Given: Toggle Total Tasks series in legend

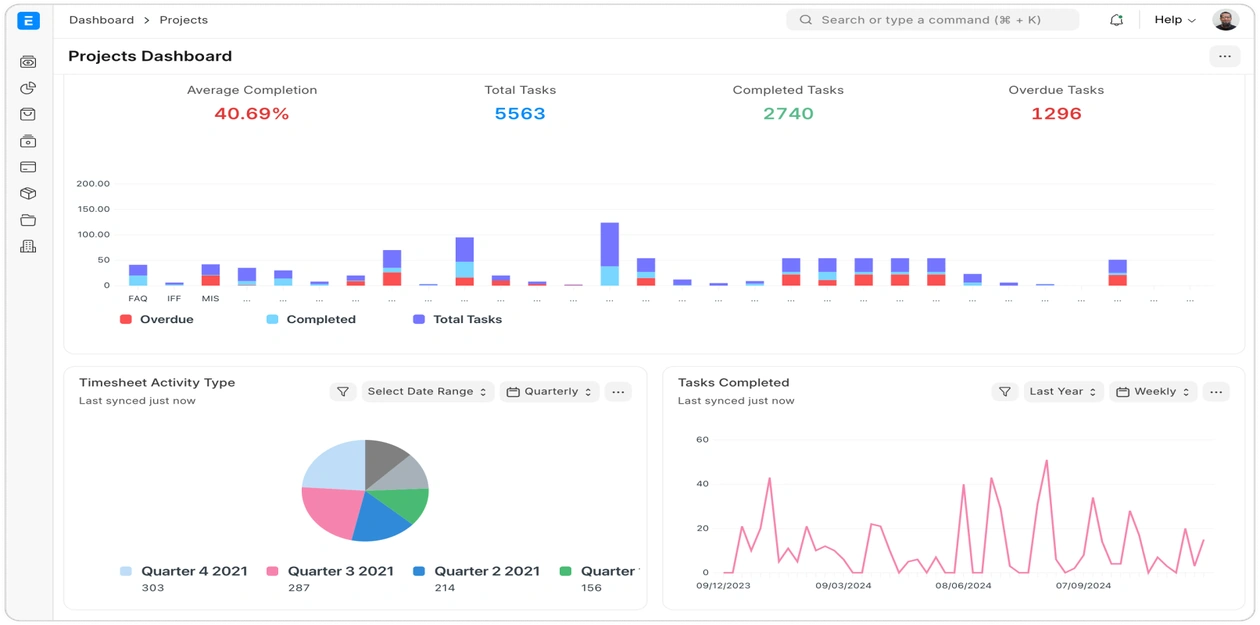Looking at the screenshot, I should click(457, 320).
